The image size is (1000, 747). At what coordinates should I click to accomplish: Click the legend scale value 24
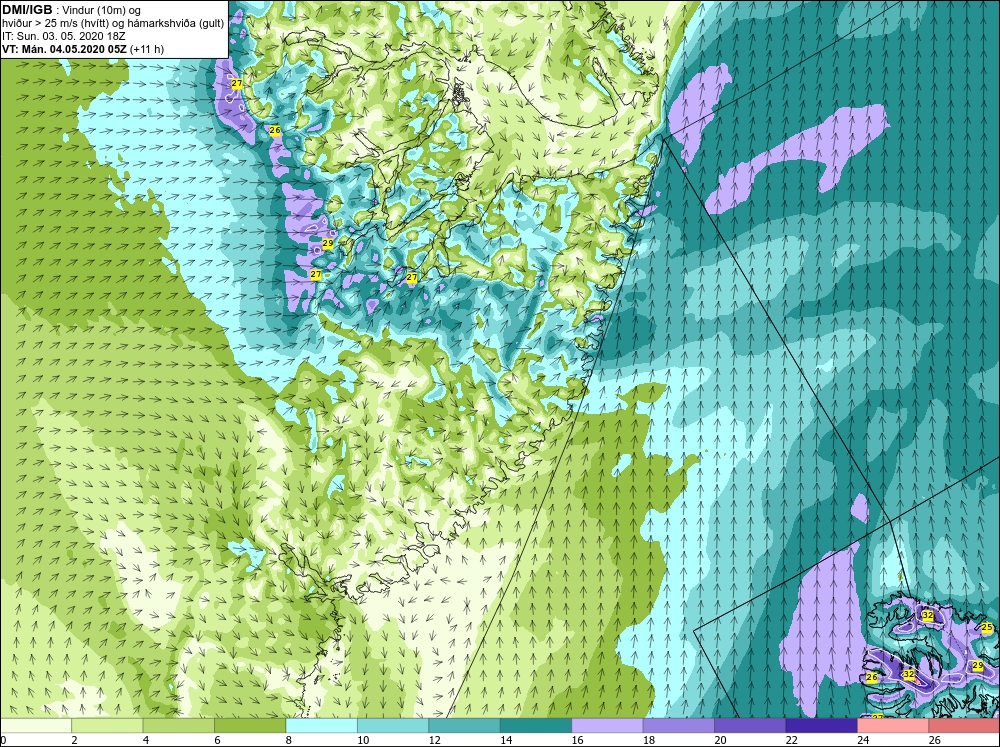point(864,740)
